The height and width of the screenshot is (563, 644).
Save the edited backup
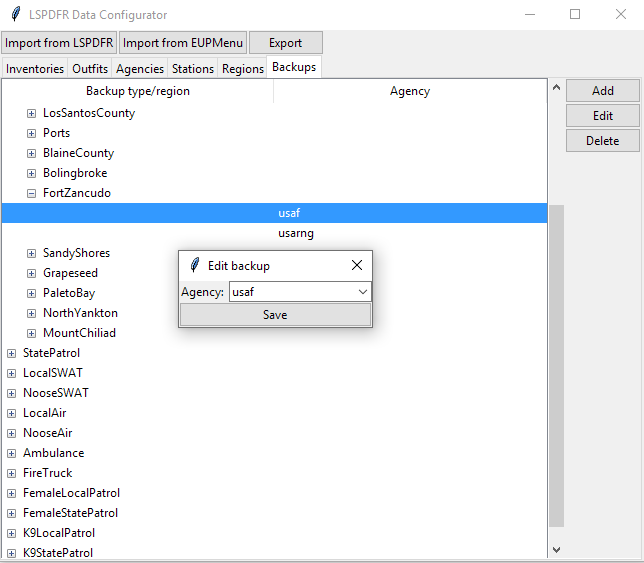[x=275, y=315]
